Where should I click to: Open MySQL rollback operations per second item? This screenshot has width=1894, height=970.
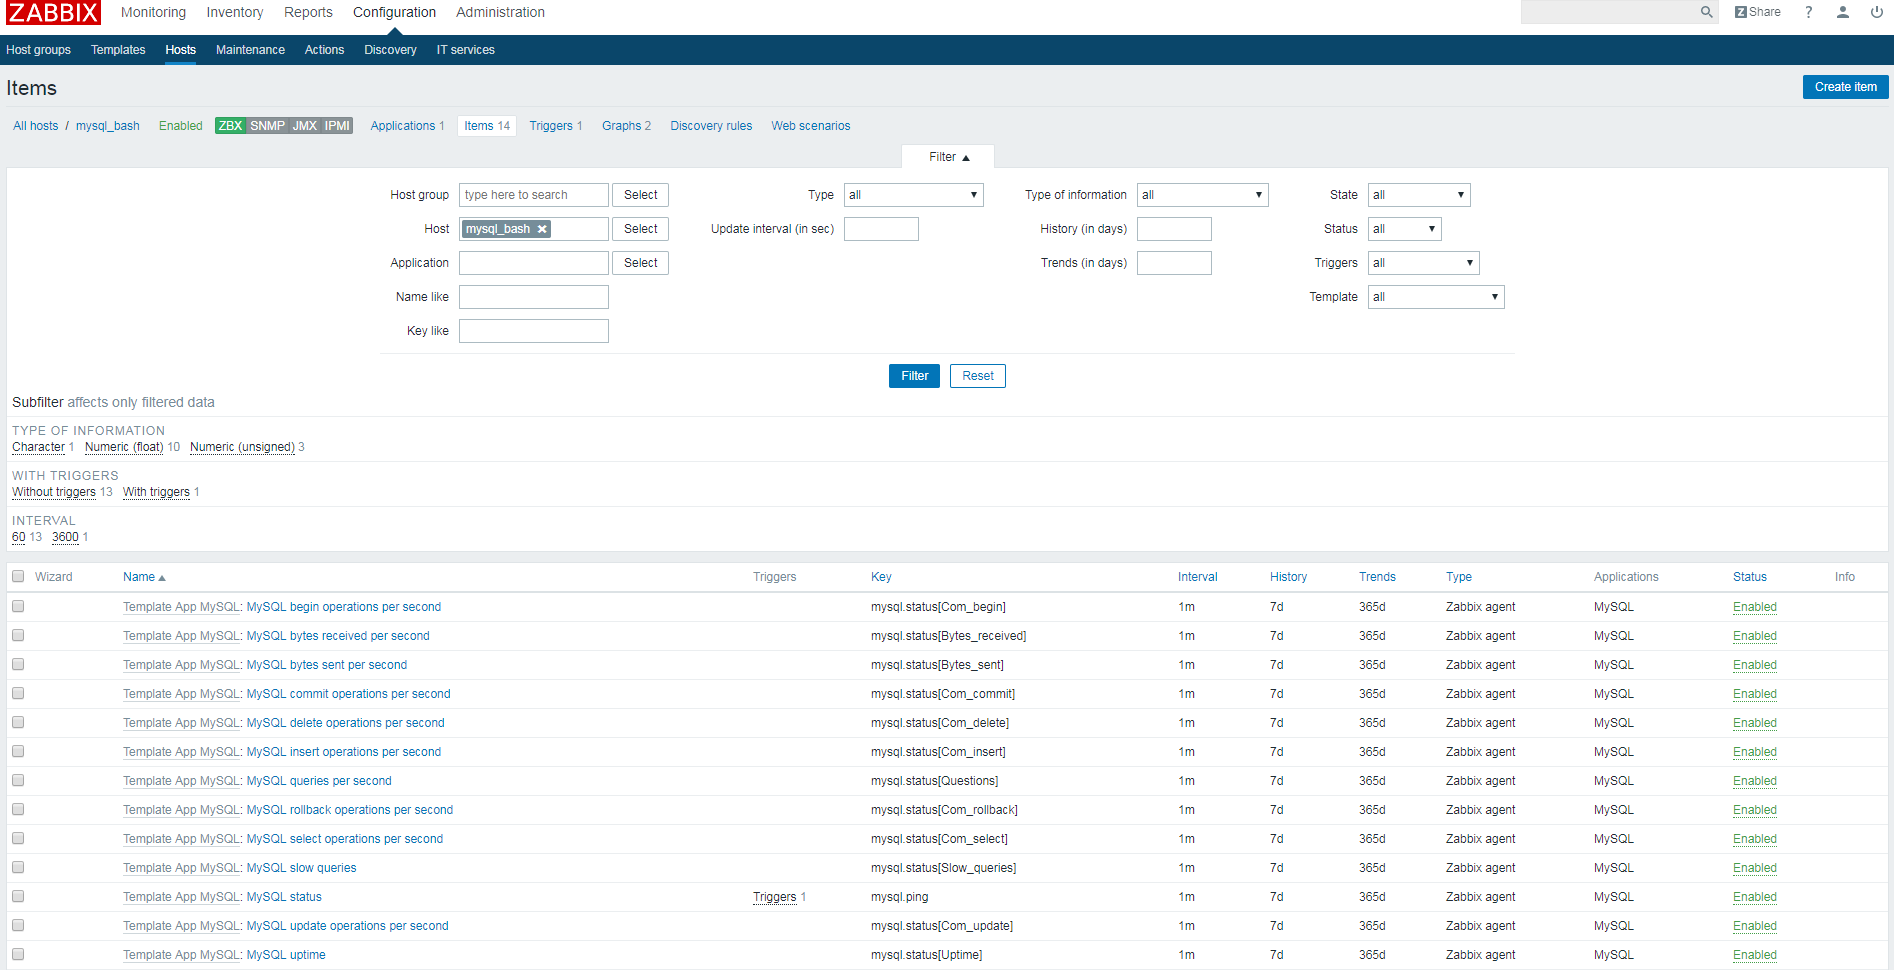tap(350, 810)
